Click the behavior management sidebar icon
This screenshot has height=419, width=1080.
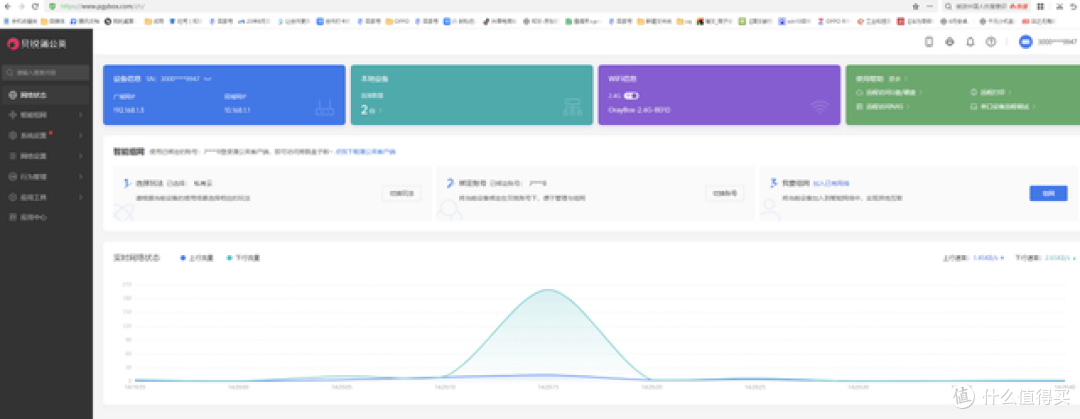(x=12, y=176)
